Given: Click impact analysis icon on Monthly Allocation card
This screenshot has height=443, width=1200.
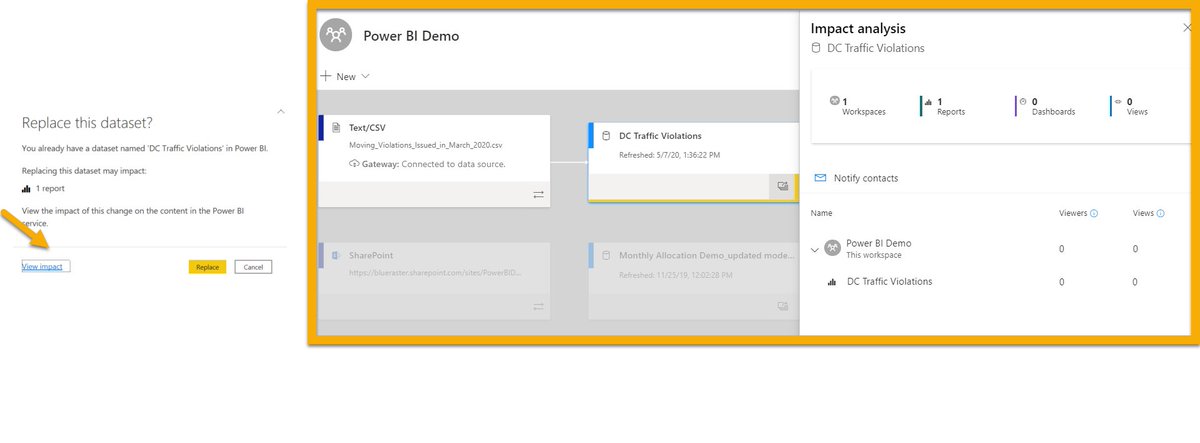Looking at the screenshot, I should [782, 306].
